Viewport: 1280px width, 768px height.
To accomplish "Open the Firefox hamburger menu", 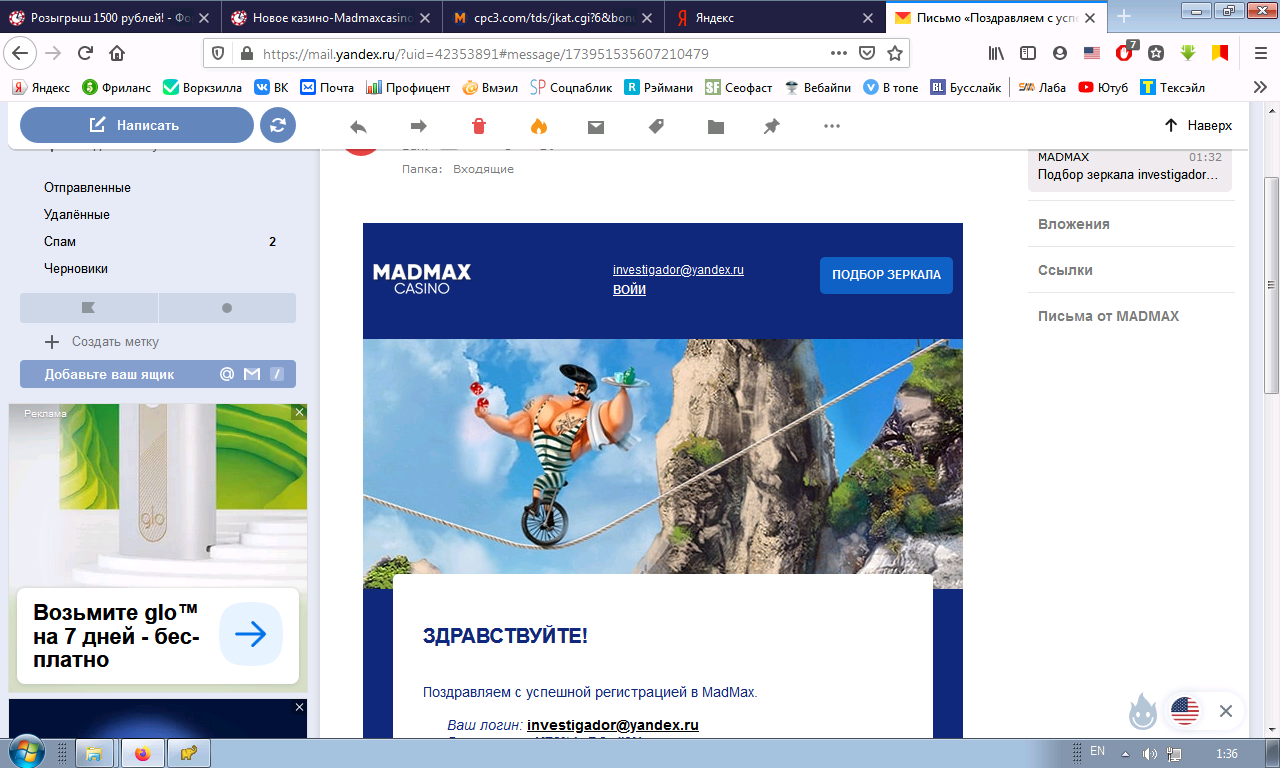I will [1260, 53].
